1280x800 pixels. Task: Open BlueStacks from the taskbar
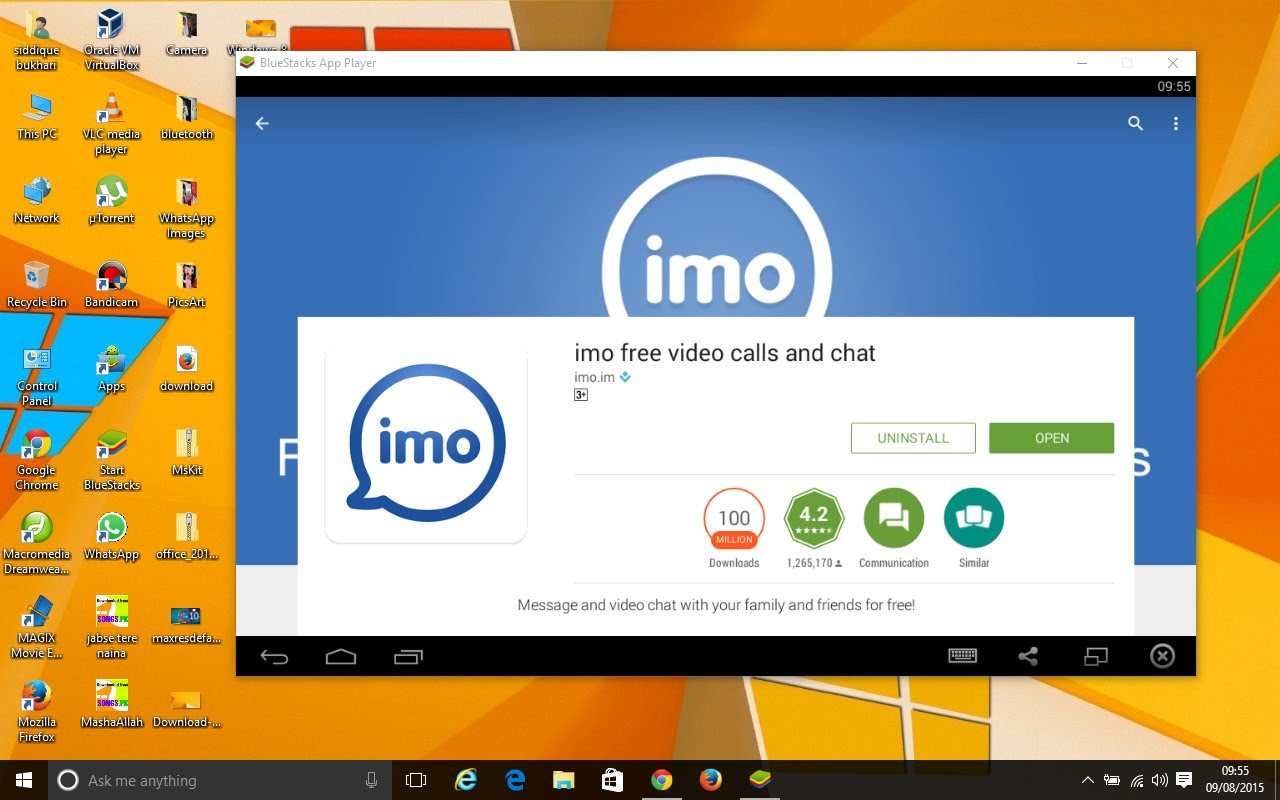tap(760, 780)
